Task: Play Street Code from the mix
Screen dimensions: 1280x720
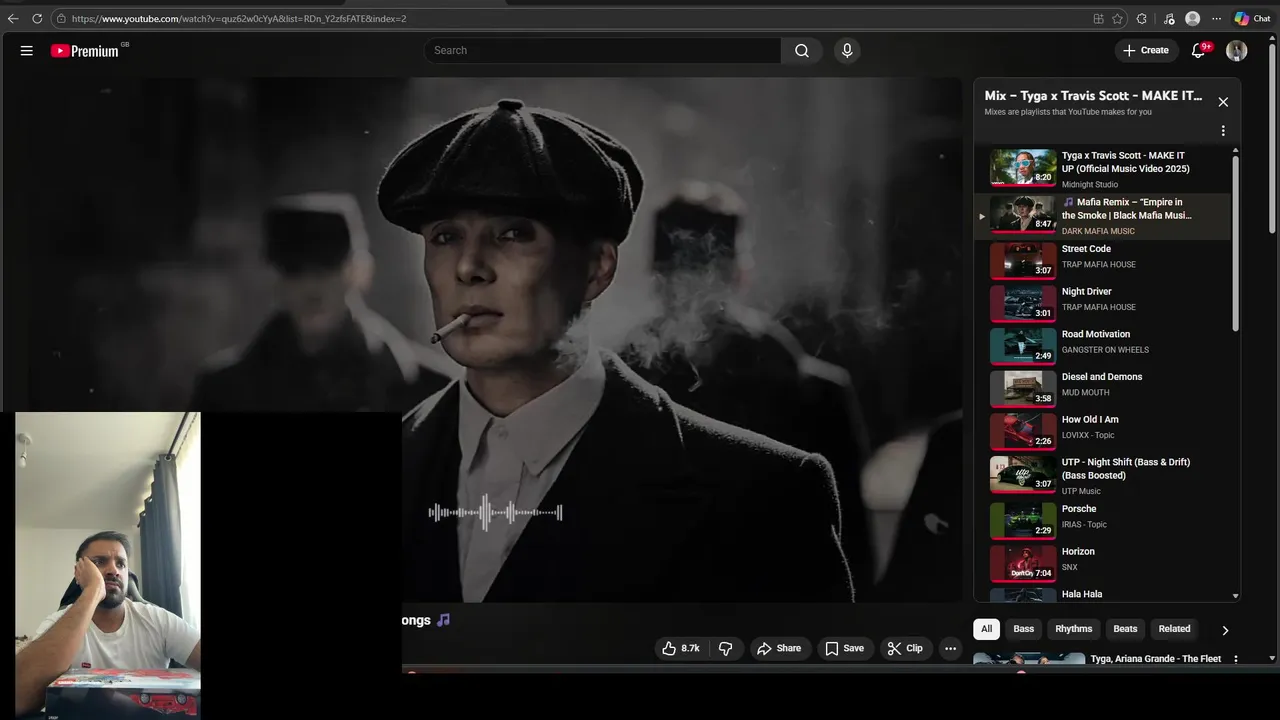Action: (1103, 260)
